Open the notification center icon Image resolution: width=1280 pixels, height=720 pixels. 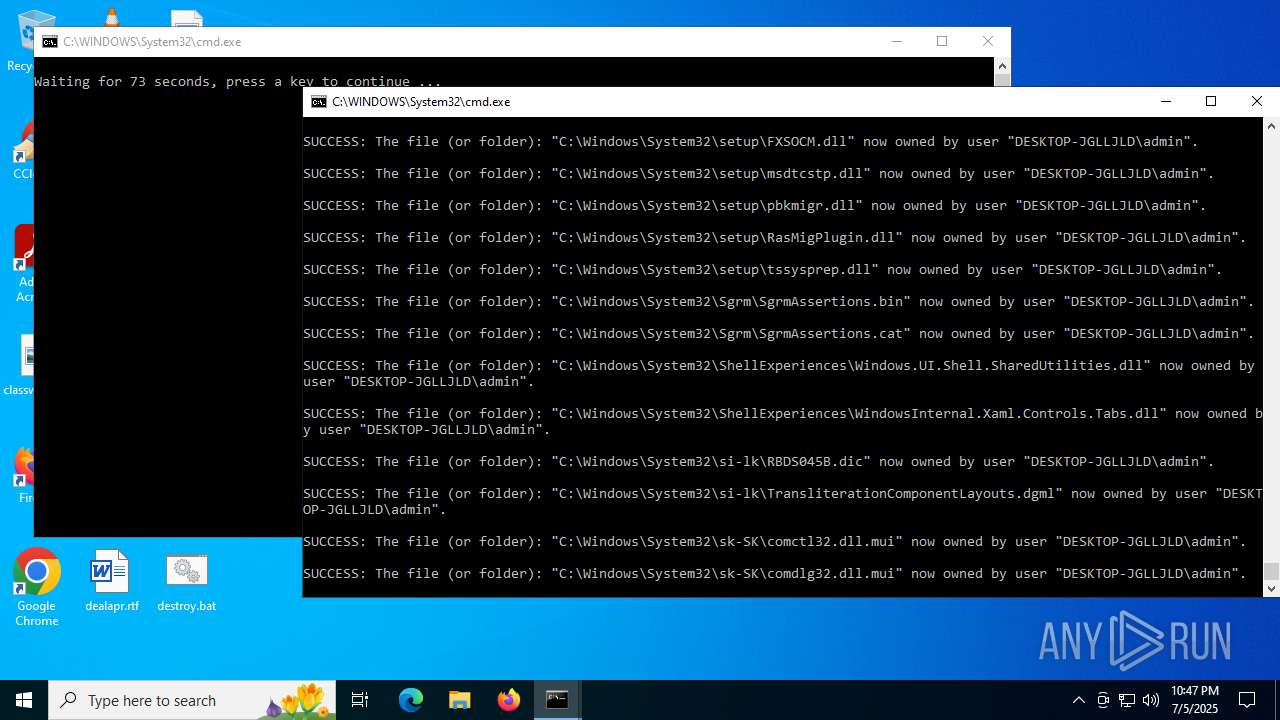point(1247,700)
